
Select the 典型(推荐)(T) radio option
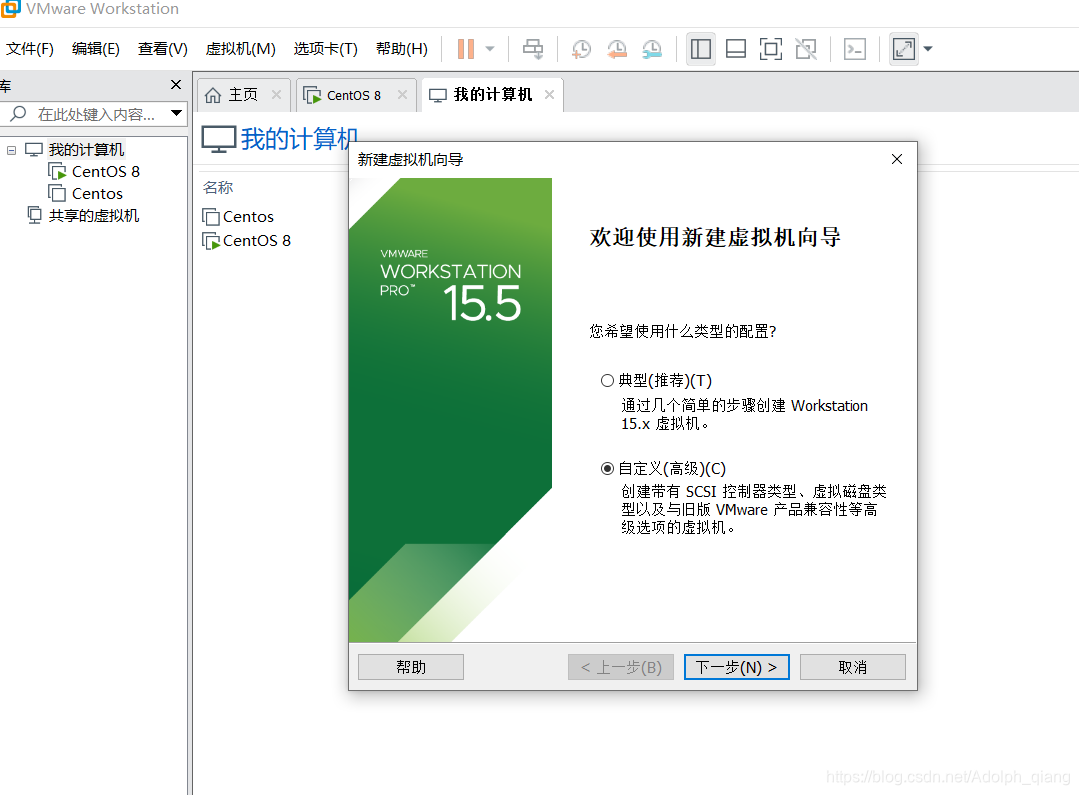(607, 381)
